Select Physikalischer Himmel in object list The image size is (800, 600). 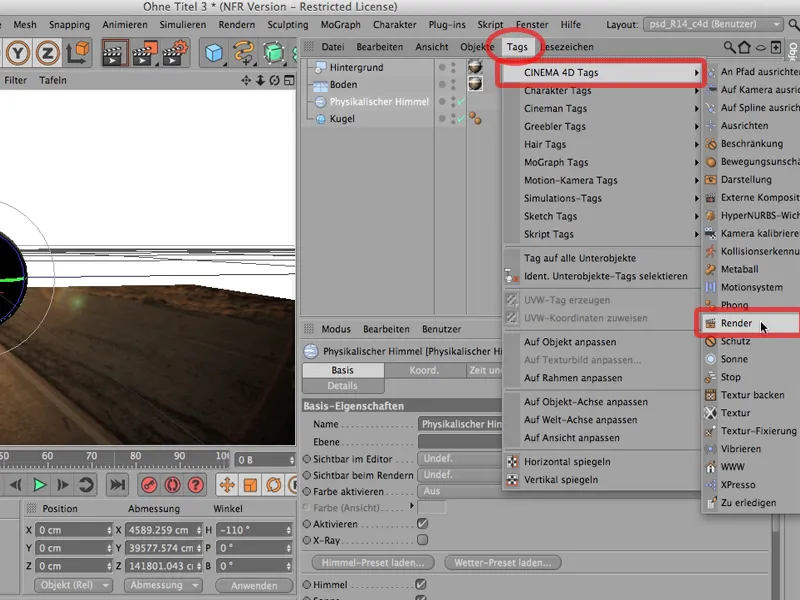[379, 102]
